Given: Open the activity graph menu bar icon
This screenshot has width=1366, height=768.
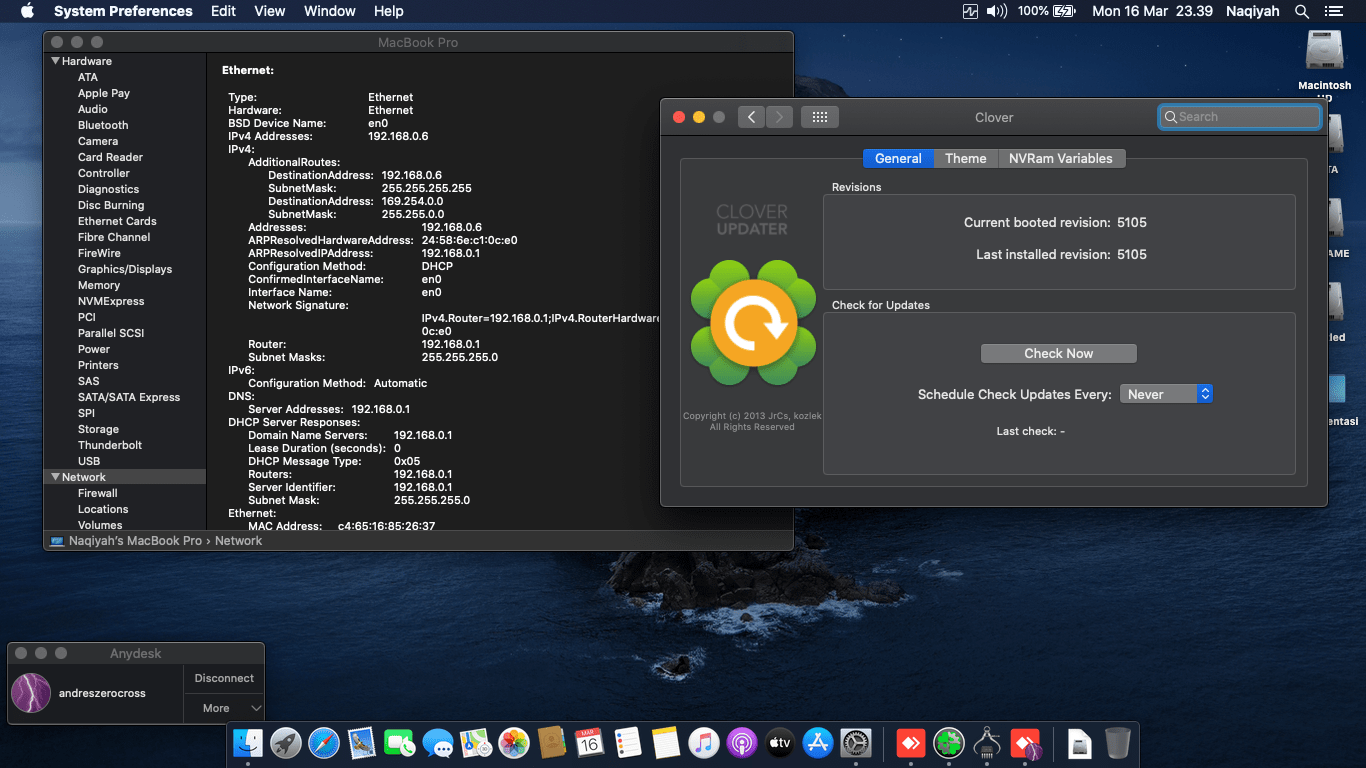Looking at the screenshot, I should [x=970, y=11].
